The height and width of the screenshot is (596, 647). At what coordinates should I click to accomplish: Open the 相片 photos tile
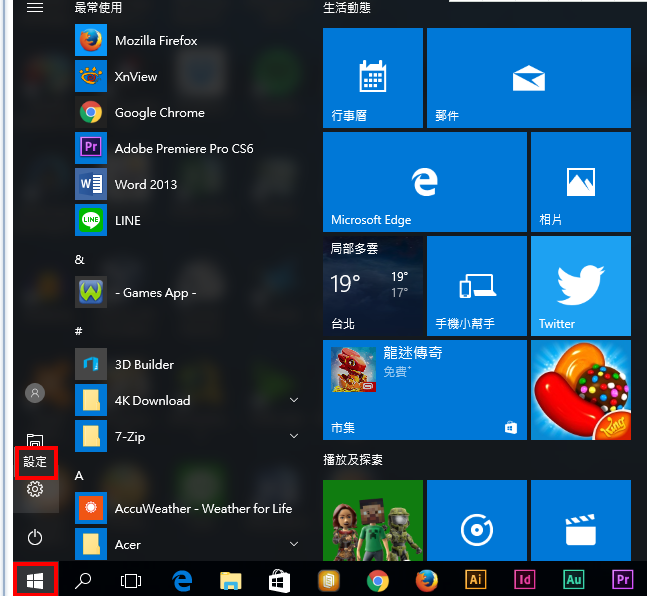pos(581,182)
